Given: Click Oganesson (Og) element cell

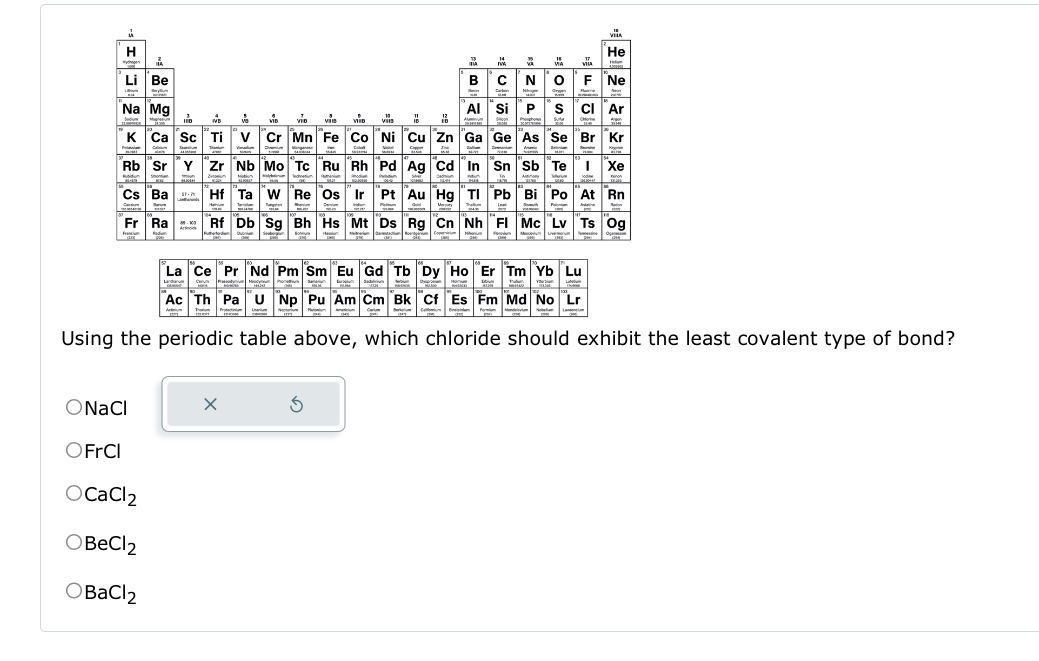Looking at the screenshot, I should click(x=616, y=224).
